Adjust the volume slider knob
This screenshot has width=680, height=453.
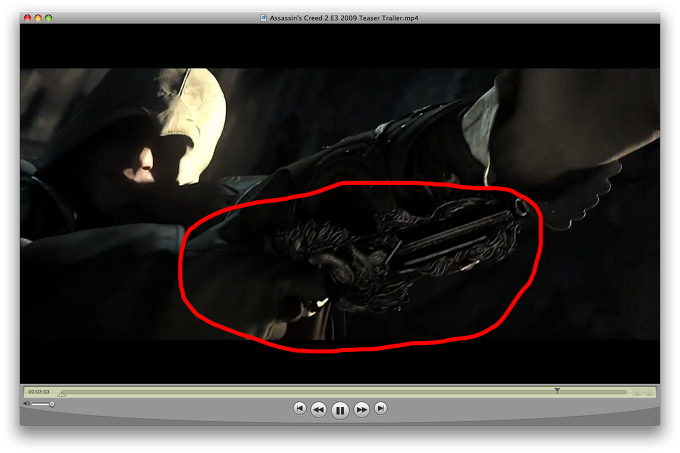(52, 404)
